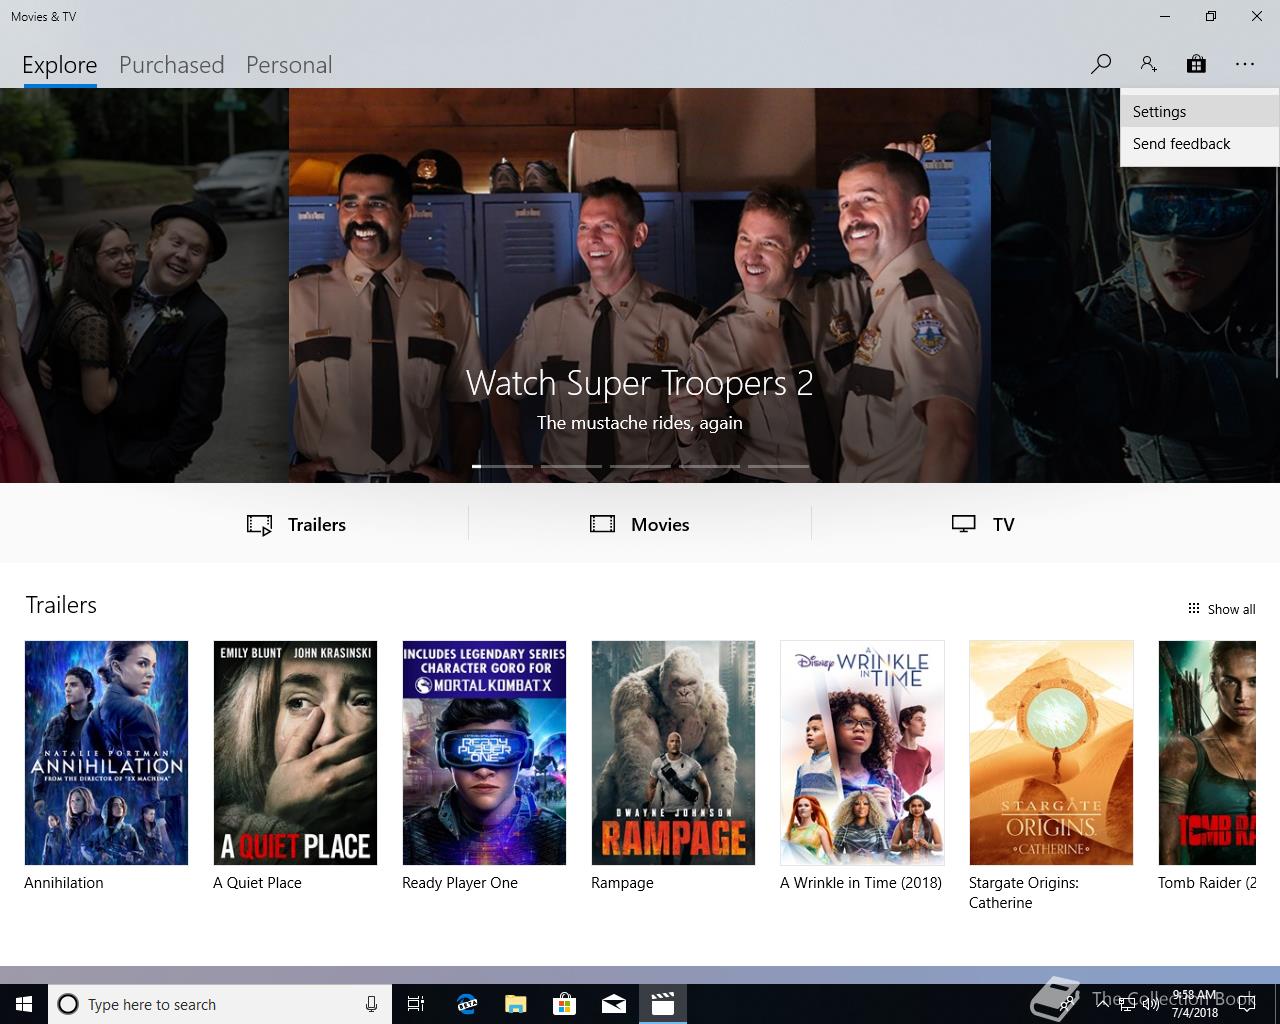Open the A Wrinkle in Time poster

[862, 753]
